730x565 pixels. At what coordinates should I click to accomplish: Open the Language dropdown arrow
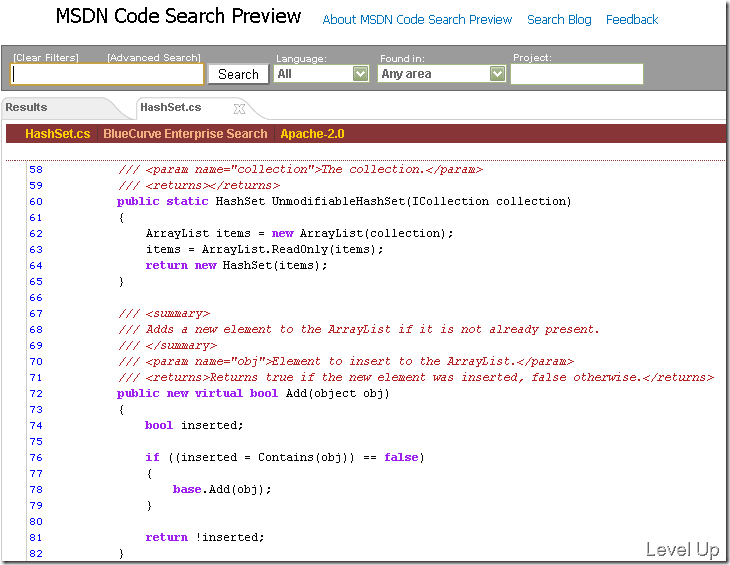[x=360, y=74]
